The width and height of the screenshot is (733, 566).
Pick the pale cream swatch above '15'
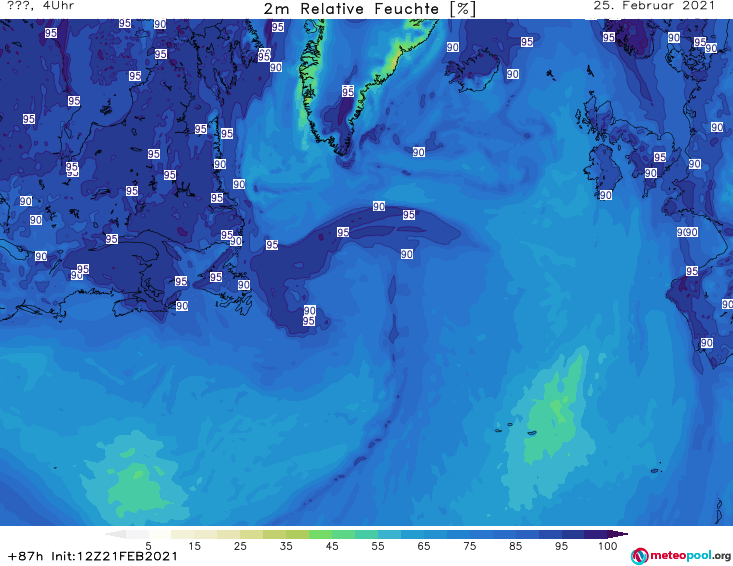coord(183,534)
